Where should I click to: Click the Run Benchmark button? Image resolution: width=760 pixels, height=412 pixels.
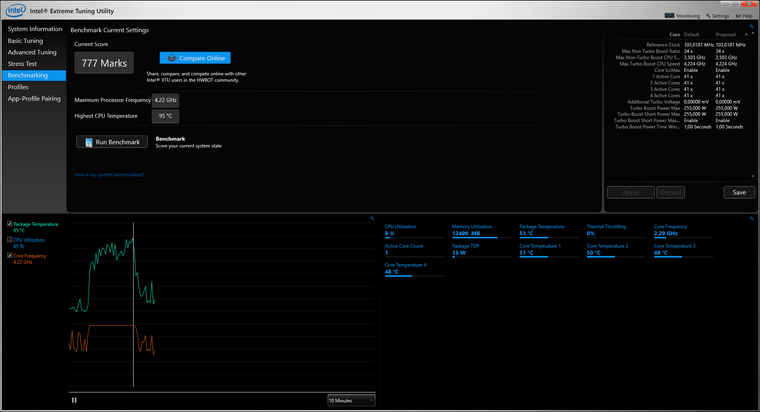coord(112,142)
